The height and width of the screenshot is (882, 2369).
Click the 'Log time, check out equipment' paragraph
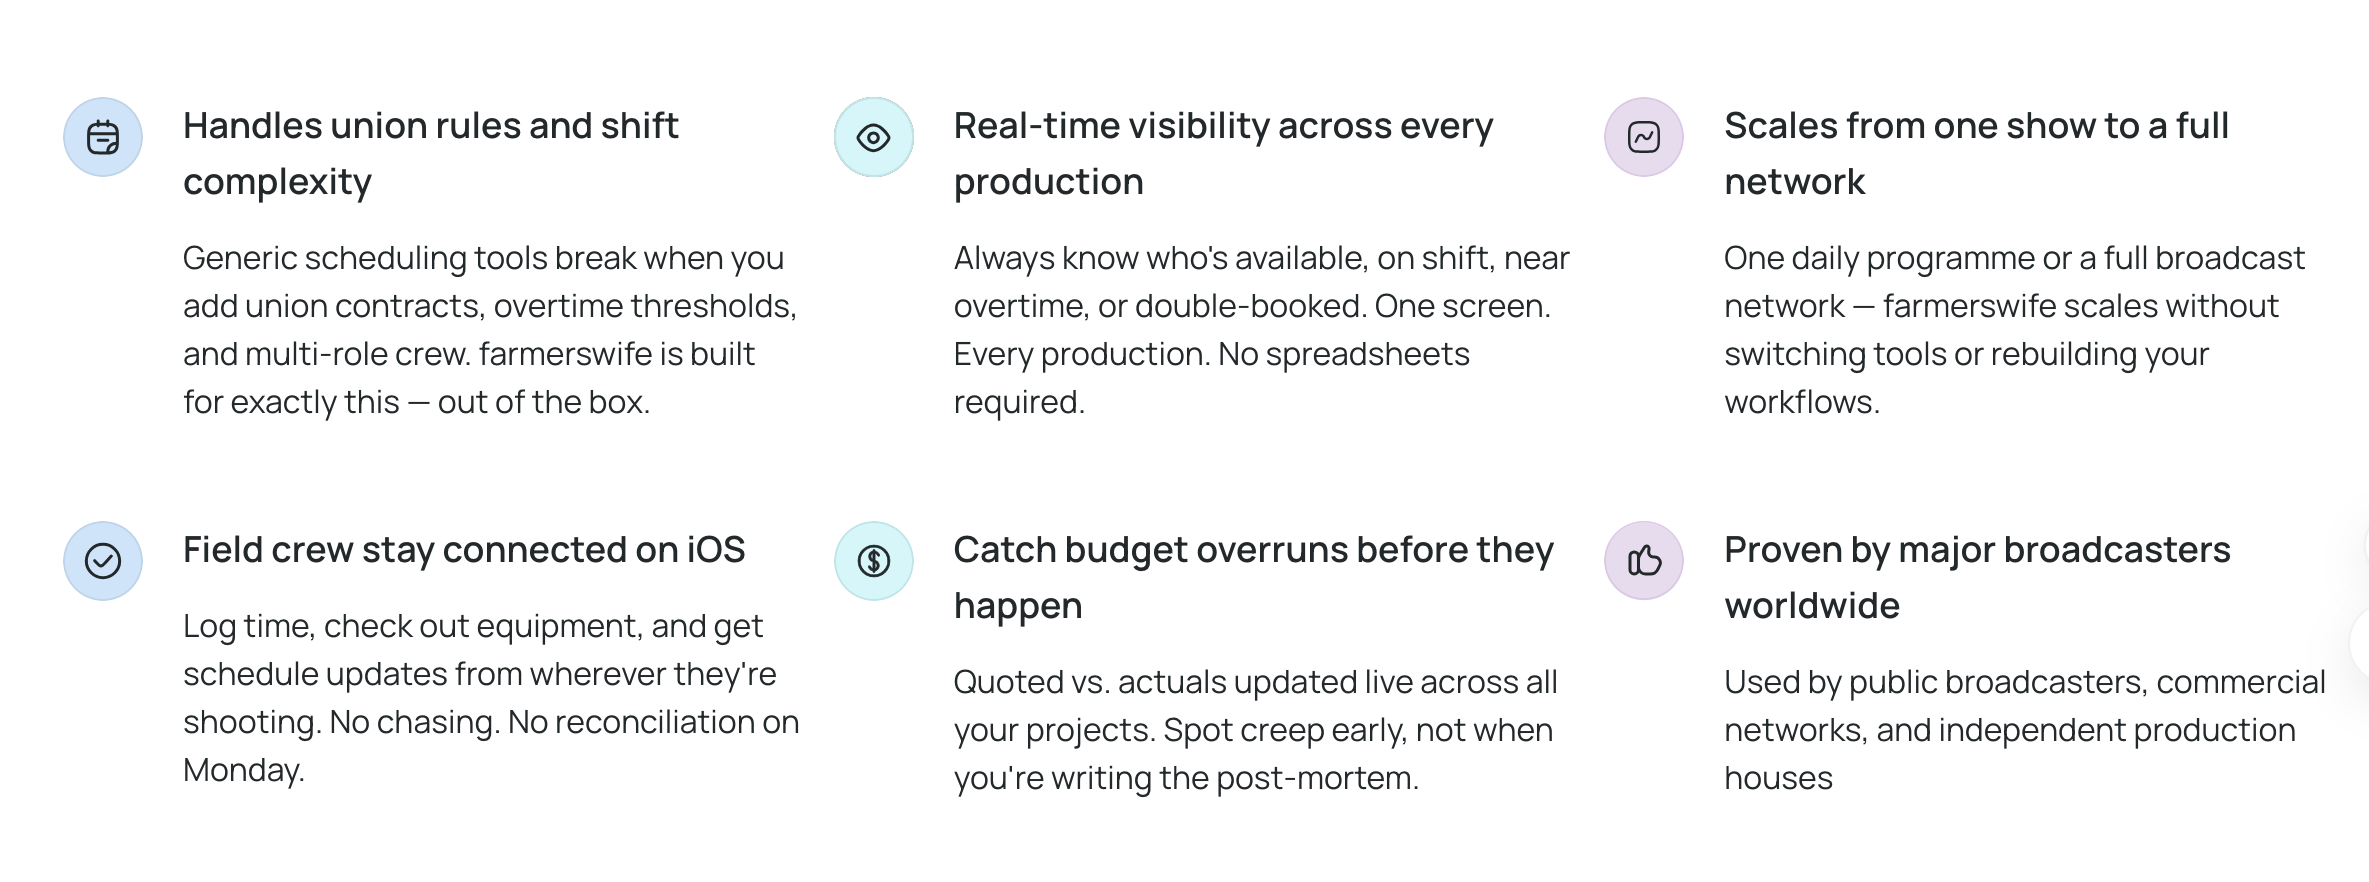click(x=490, y=697)
